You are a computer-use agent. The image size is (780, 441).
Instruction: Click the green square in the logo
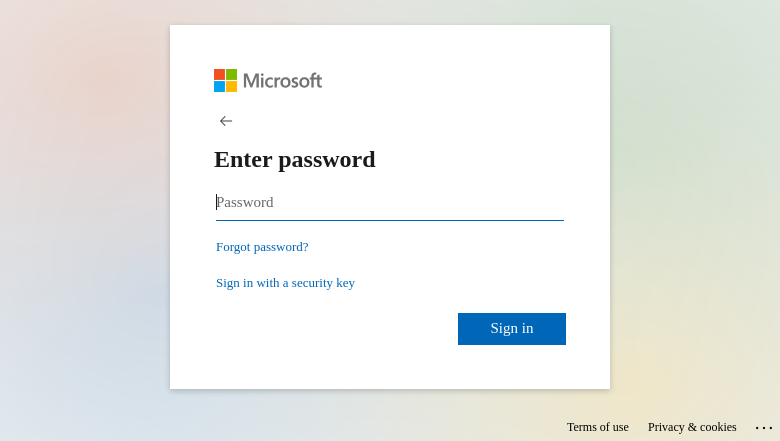click(x=231, y=75)
